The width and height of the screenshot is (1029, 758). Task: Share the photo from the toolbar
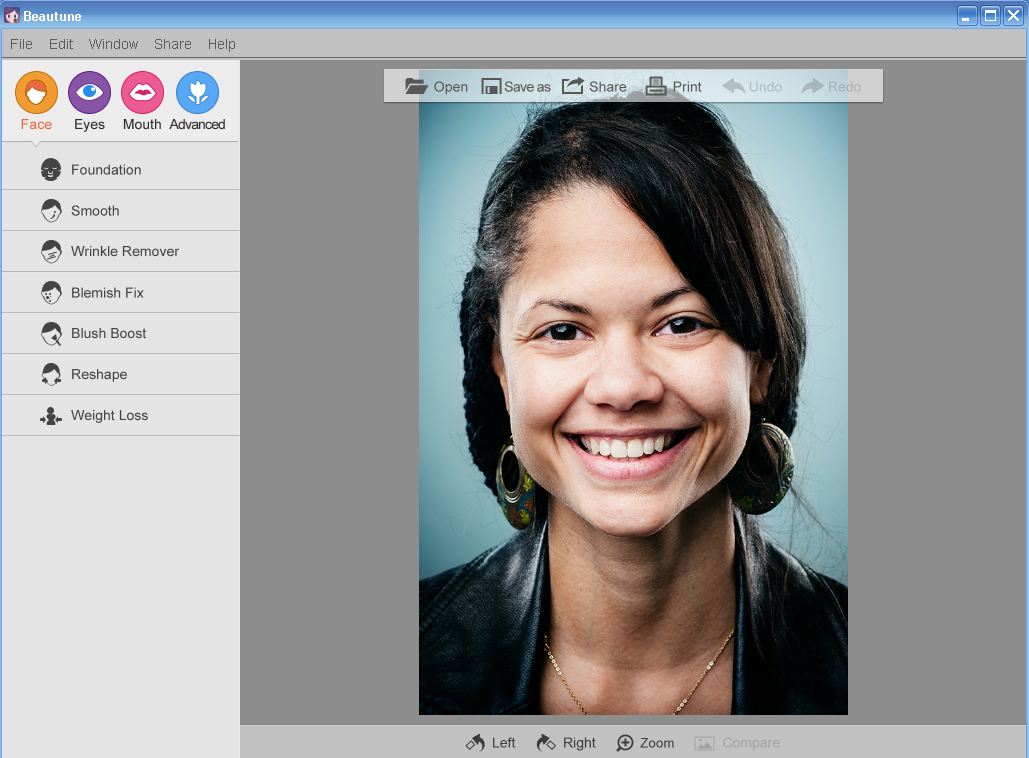tap(594, 87)
